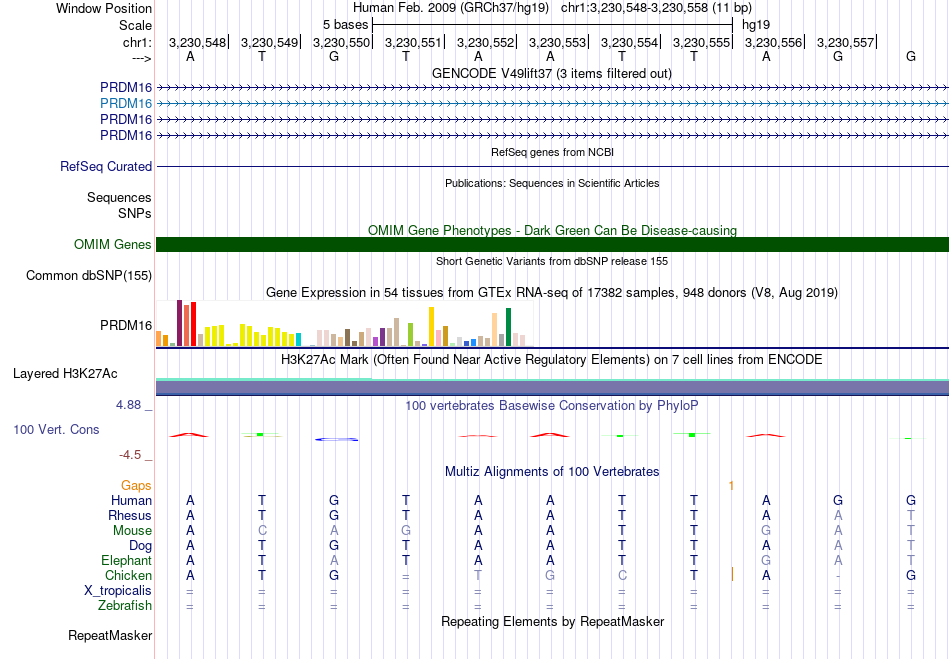Select the Human alignment row label

tap(131, 500)
